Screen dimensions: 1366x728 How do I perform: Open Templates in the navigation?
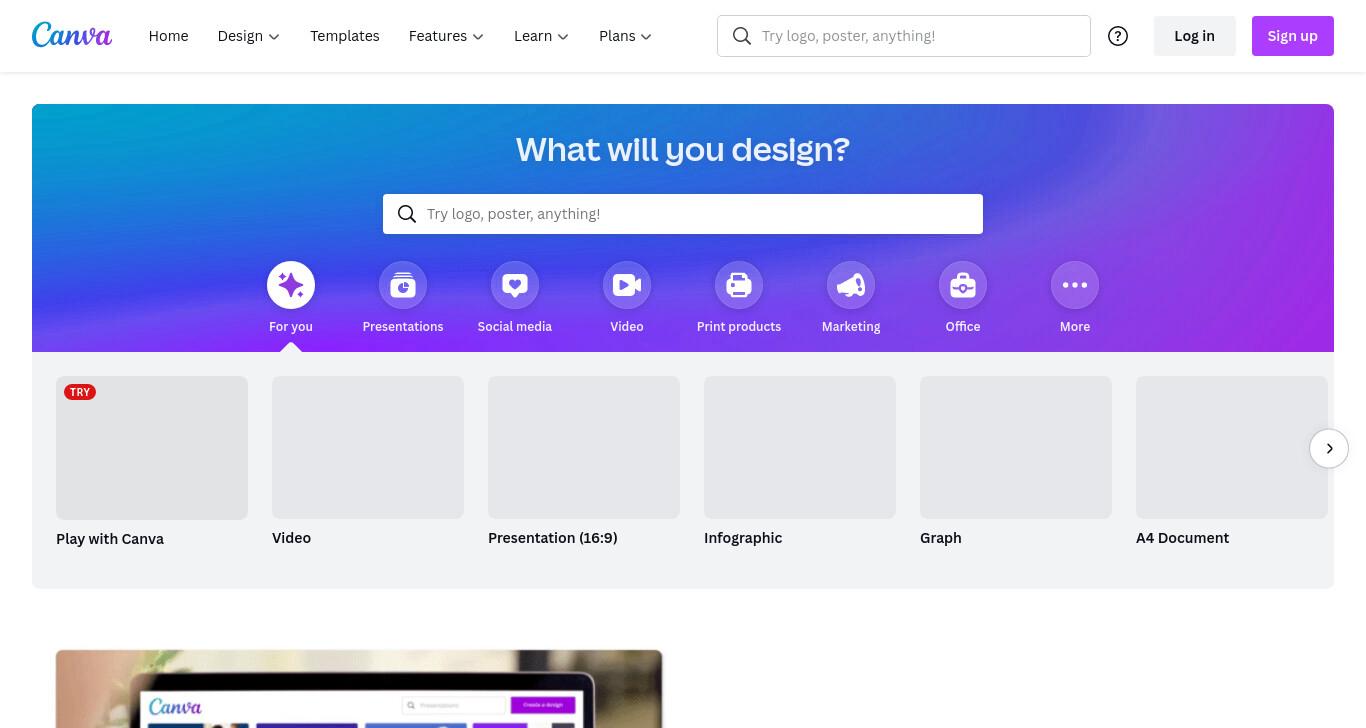[x=345, y=36]
